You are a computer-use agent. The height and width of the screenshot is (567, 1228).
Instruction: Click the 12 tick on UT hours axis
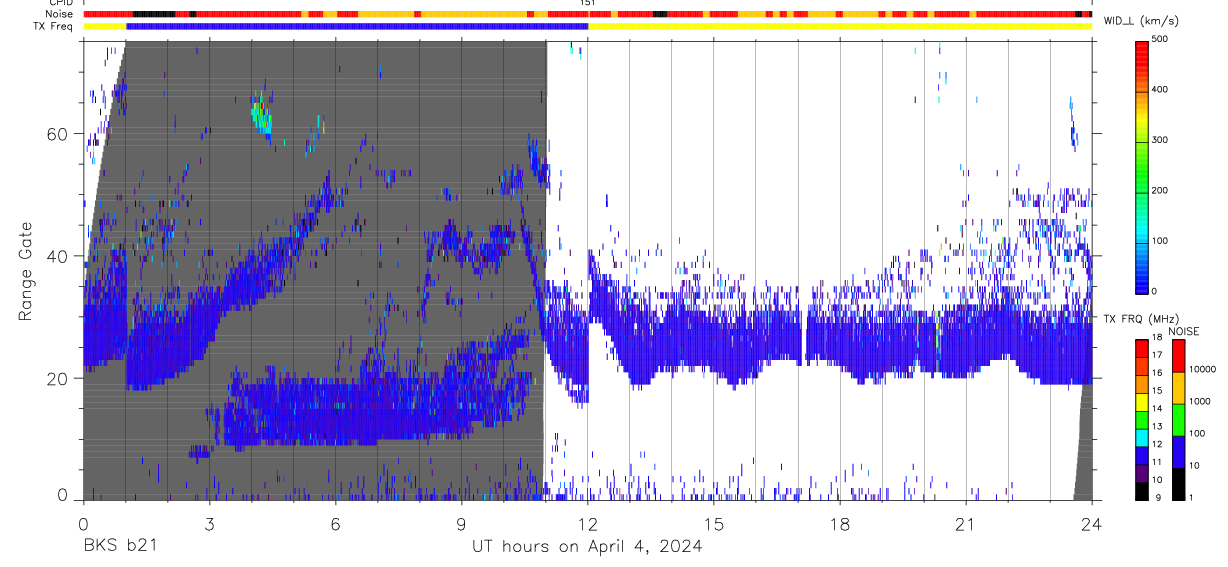pyautogui.click(x=587, y=524)
